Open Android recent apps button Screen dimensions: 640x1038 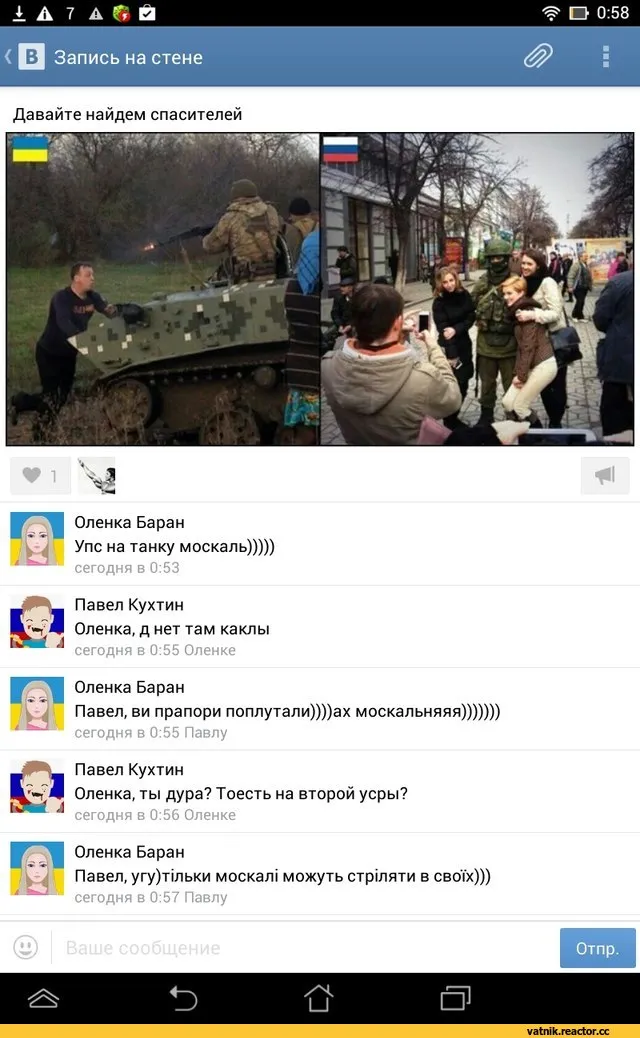(x=455, y=998)
